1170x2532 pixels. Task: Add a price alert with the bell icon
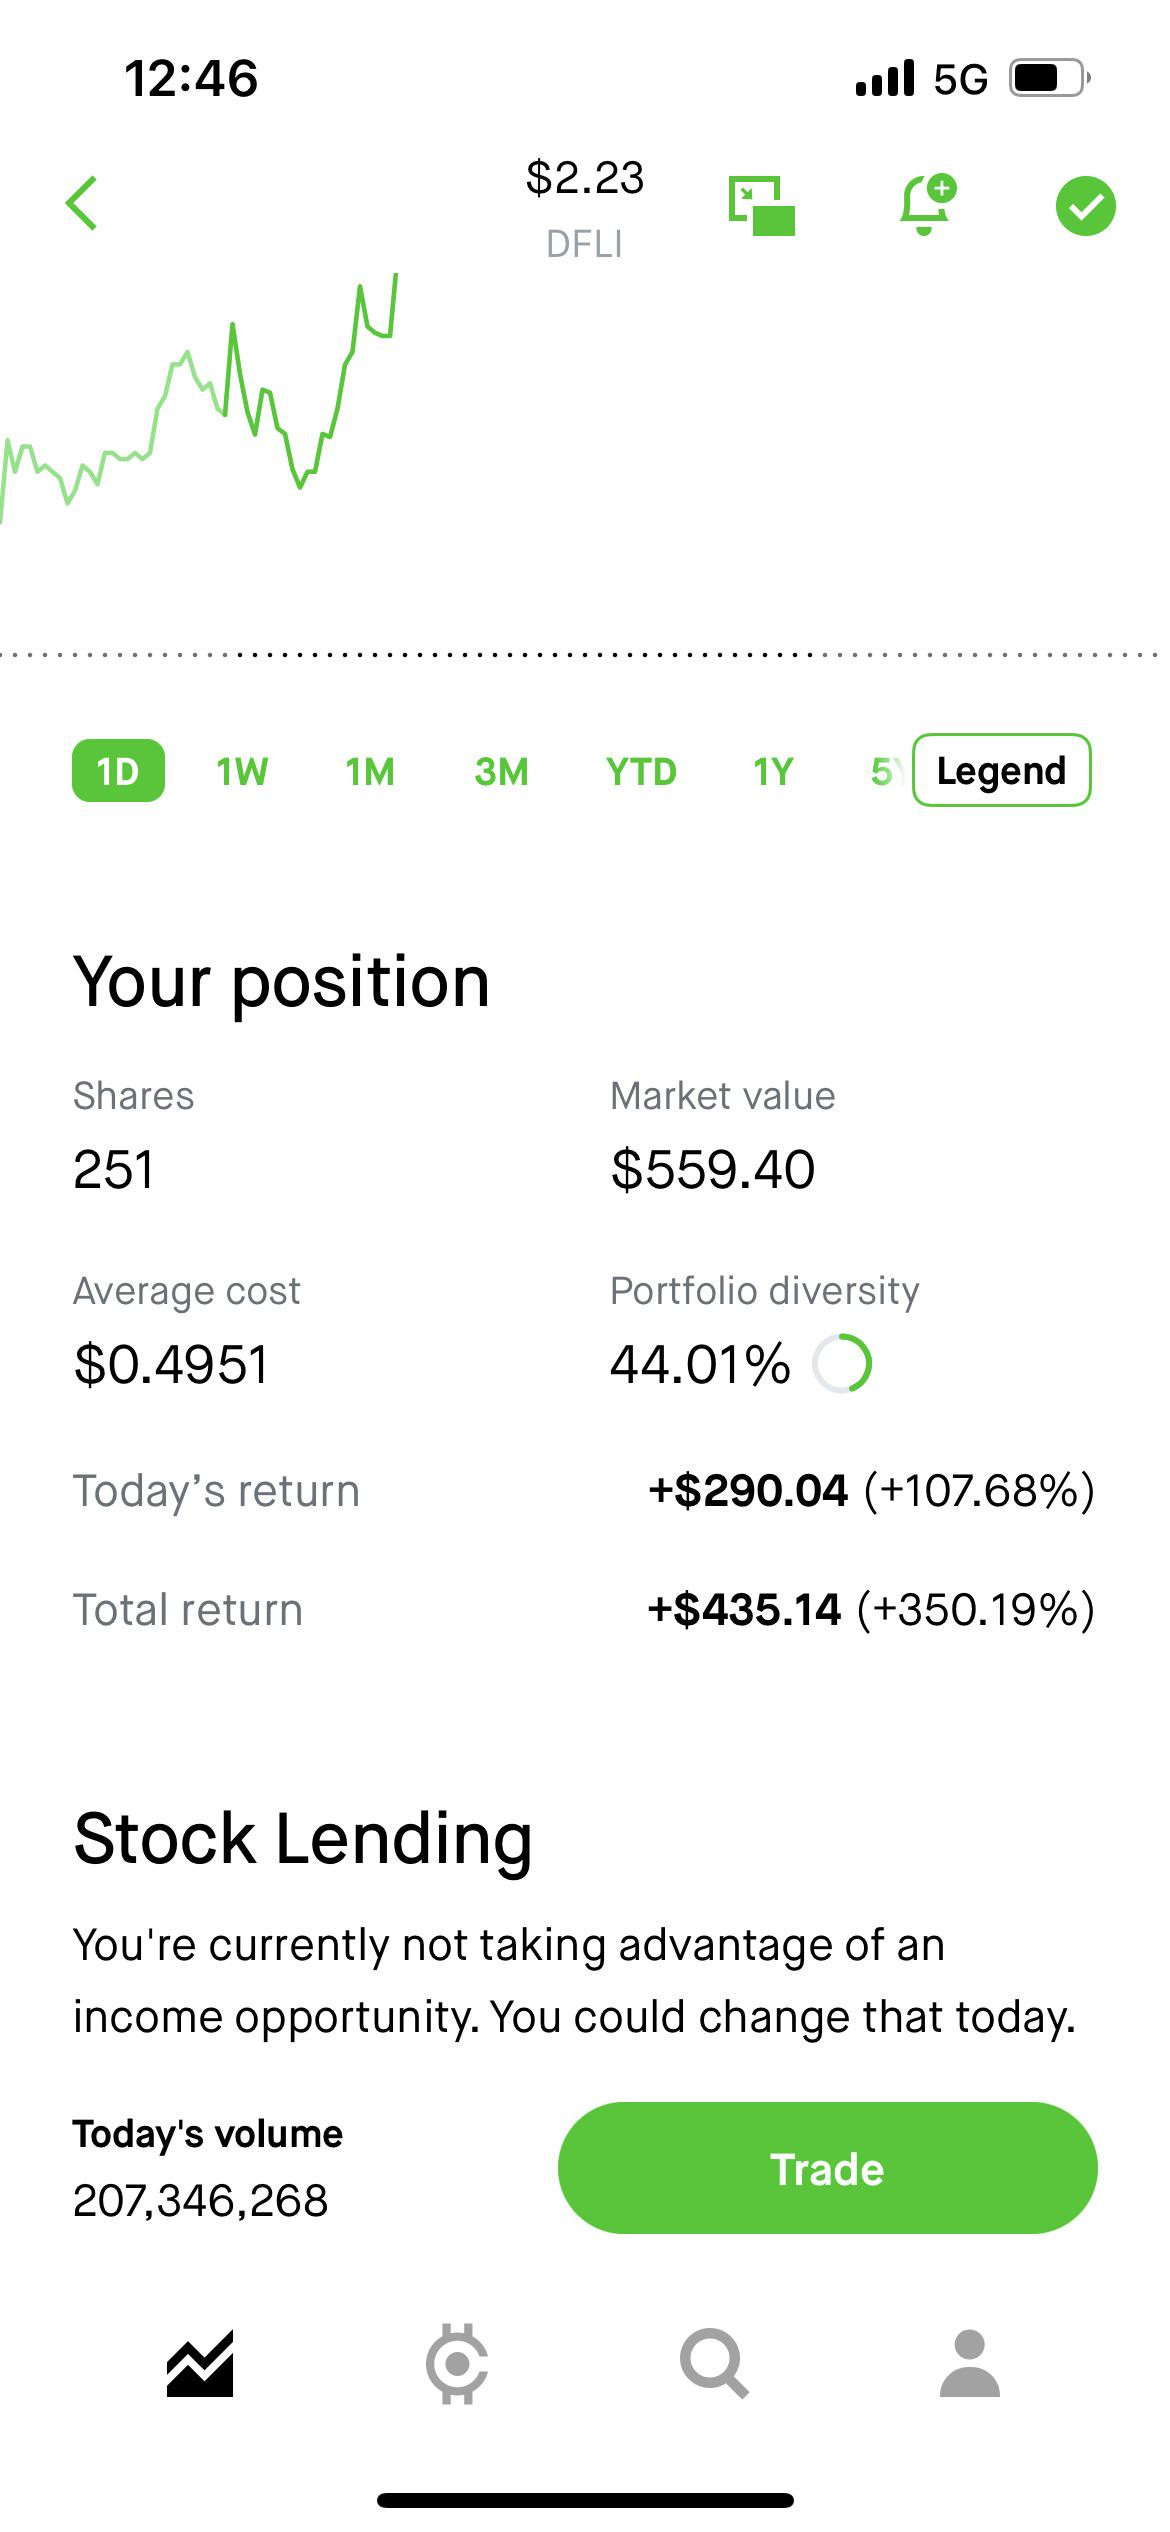point(927,205)
